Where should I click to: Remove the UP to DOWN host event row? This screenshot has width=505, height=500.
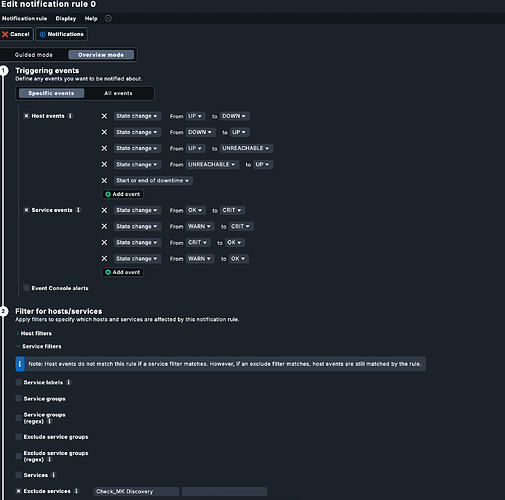[x=104, y=116]
